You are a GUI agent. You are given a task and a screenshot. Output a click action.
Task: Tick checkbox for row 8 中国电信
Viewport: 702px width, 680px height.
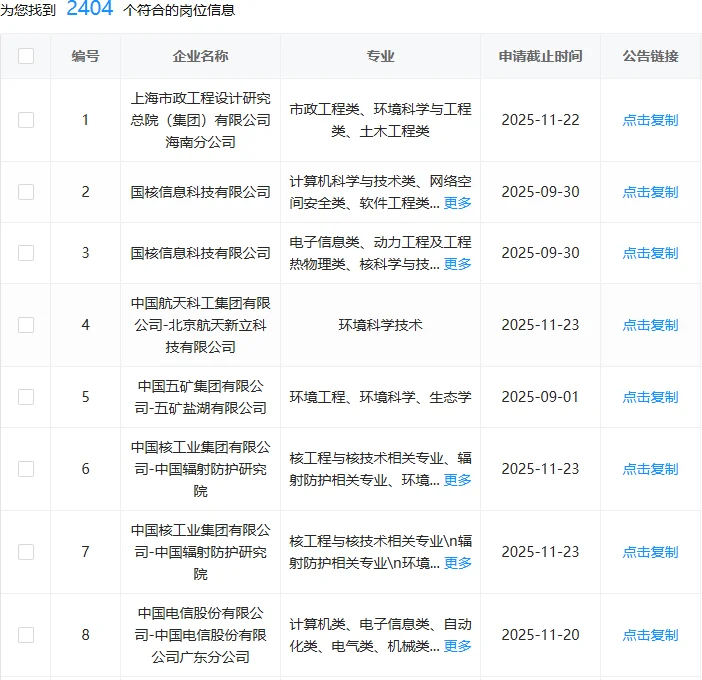pos(26,635)
